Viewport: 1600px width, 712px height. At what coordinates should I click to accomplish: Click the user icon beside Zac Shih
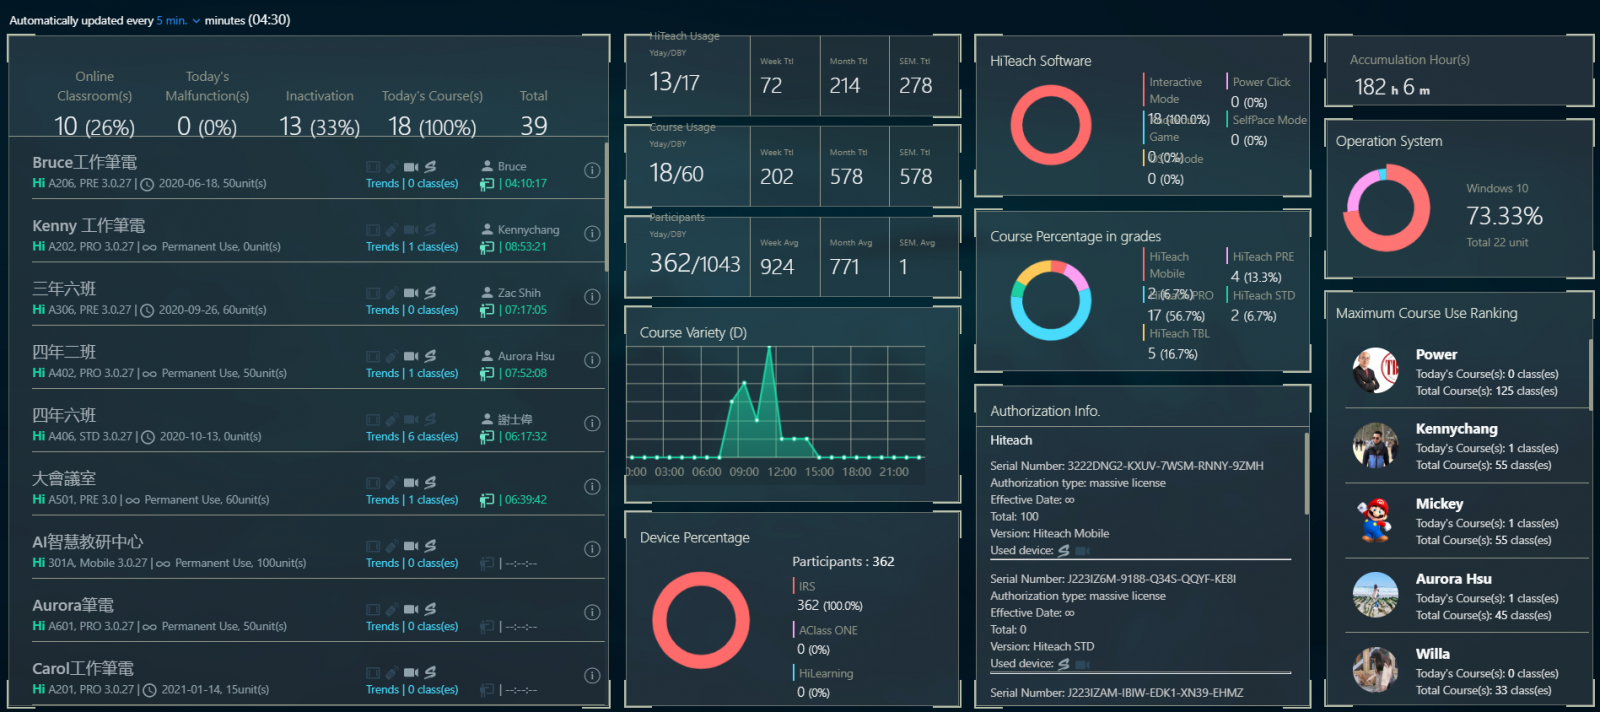point(487,293)
